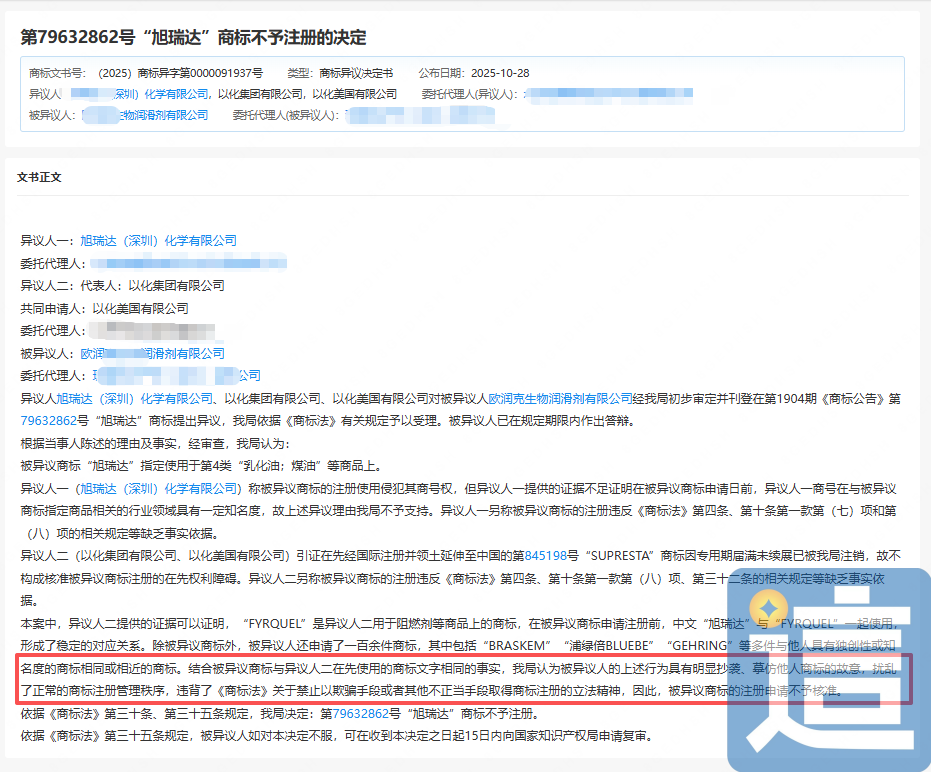
Task: Open header 异议人 (深圳)化学有限公司 link
Action: point(140,94)
